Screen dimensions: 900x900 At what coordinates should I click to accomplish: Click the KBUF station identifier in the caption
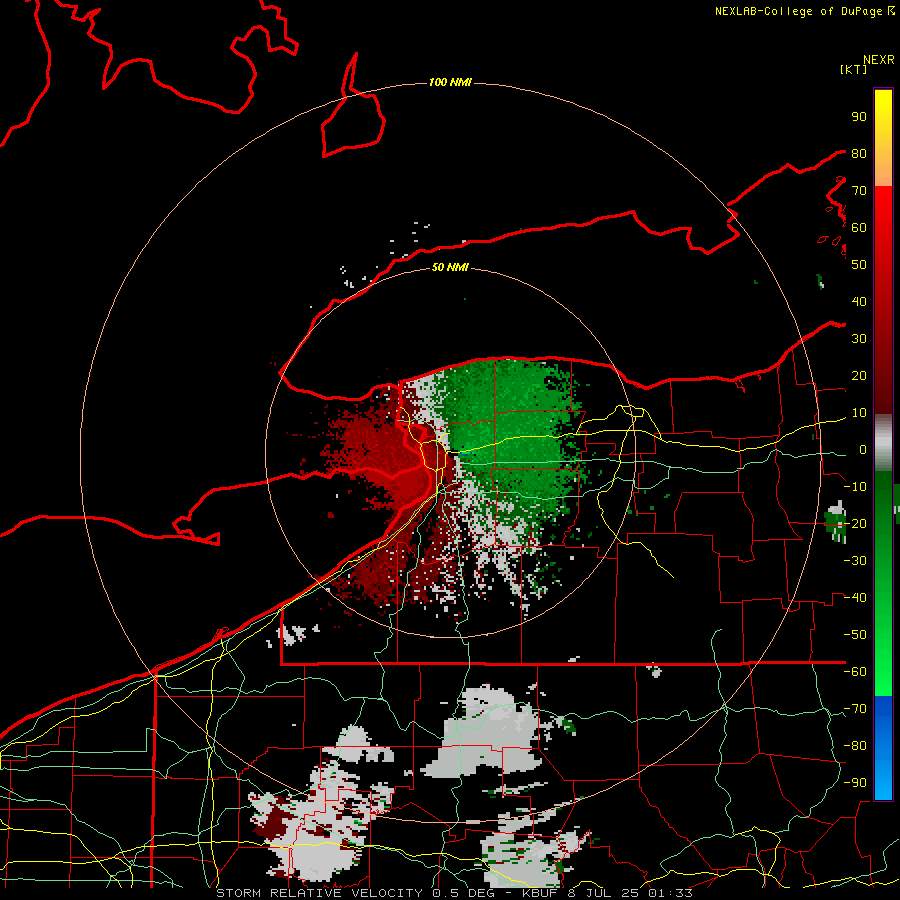540,893
